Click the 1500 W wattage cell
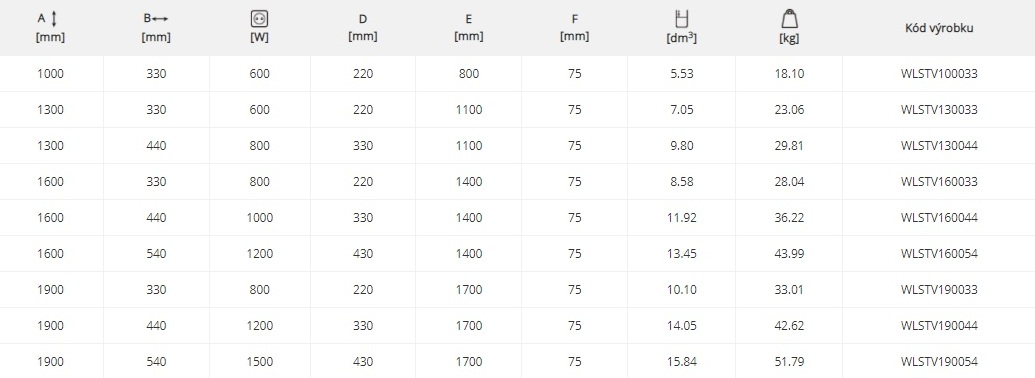The height and width of the screenshot is (378, 1035). 259,362
